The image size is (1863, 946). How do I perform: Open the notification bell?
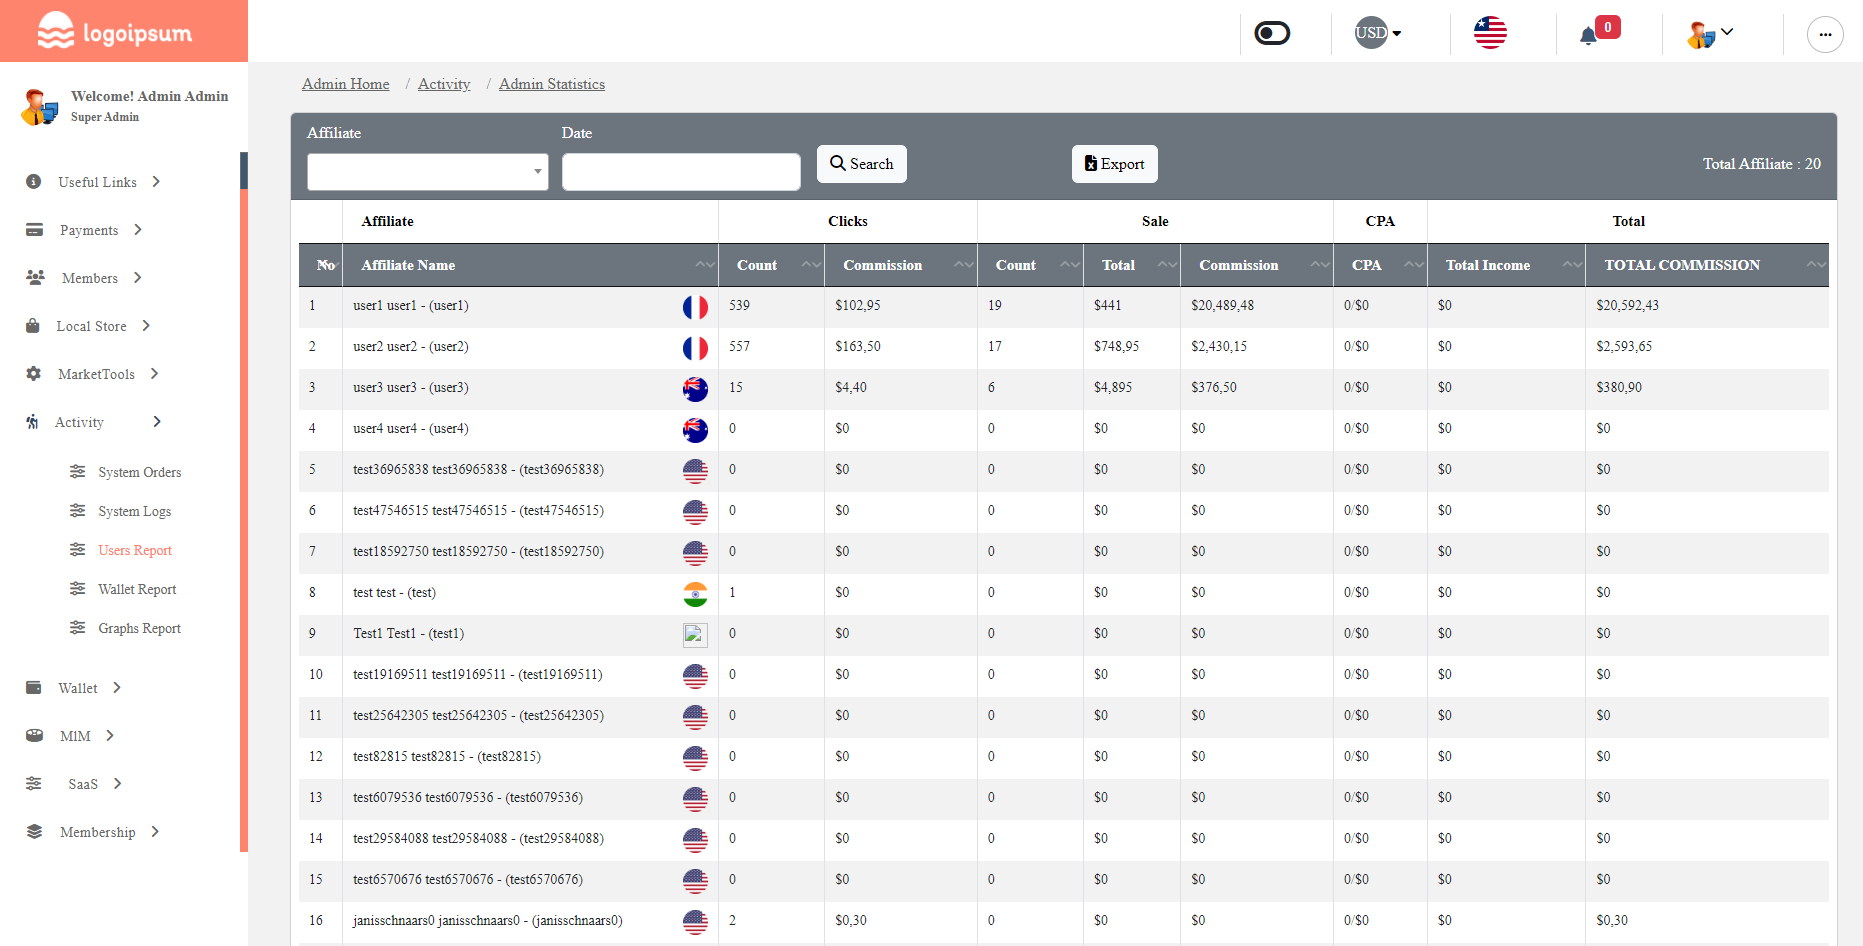tap(1590, 34)
